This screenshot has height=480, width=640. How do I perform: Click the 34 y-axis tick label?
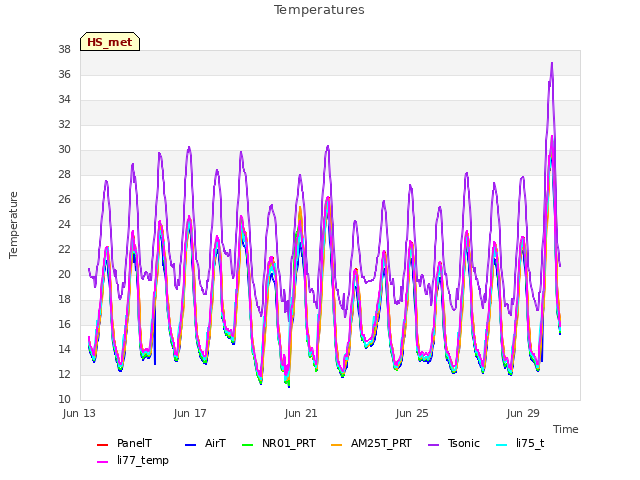pos(64,100)
